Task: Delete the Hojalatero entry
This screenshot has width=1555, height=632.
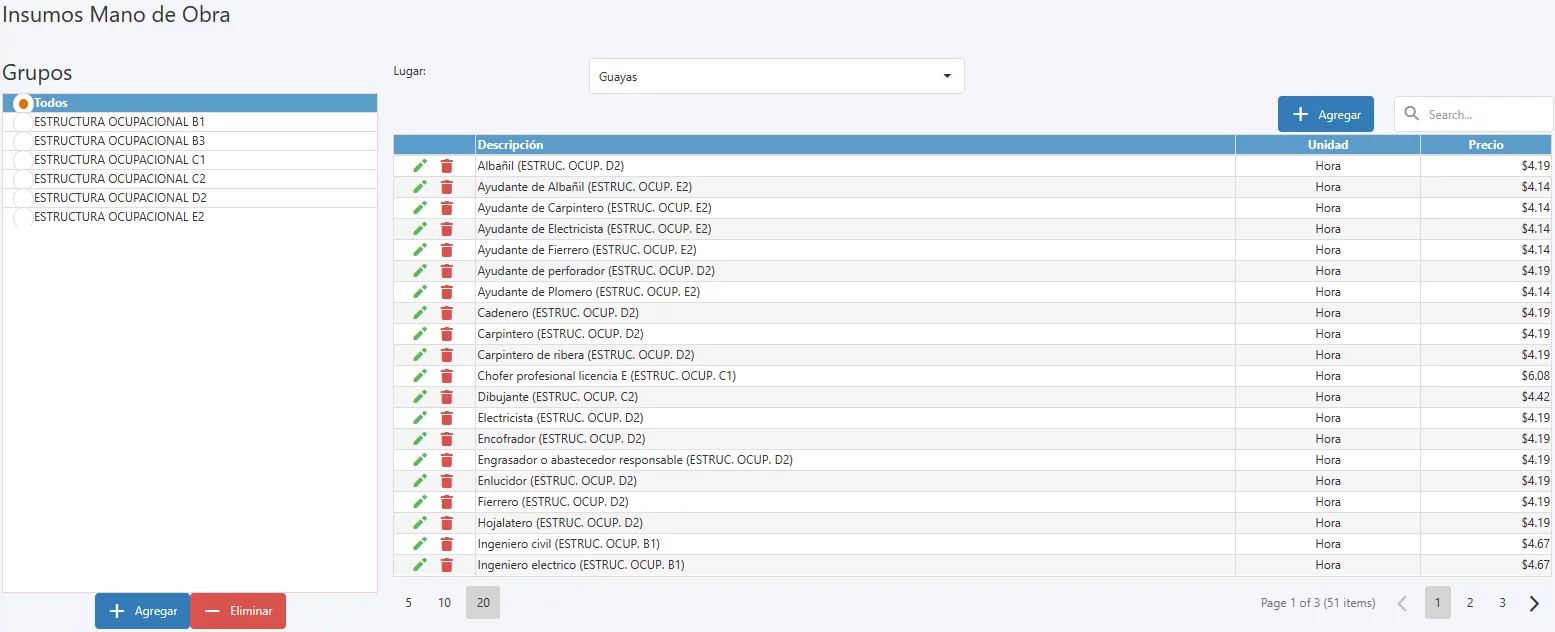Action: [447, 523]
